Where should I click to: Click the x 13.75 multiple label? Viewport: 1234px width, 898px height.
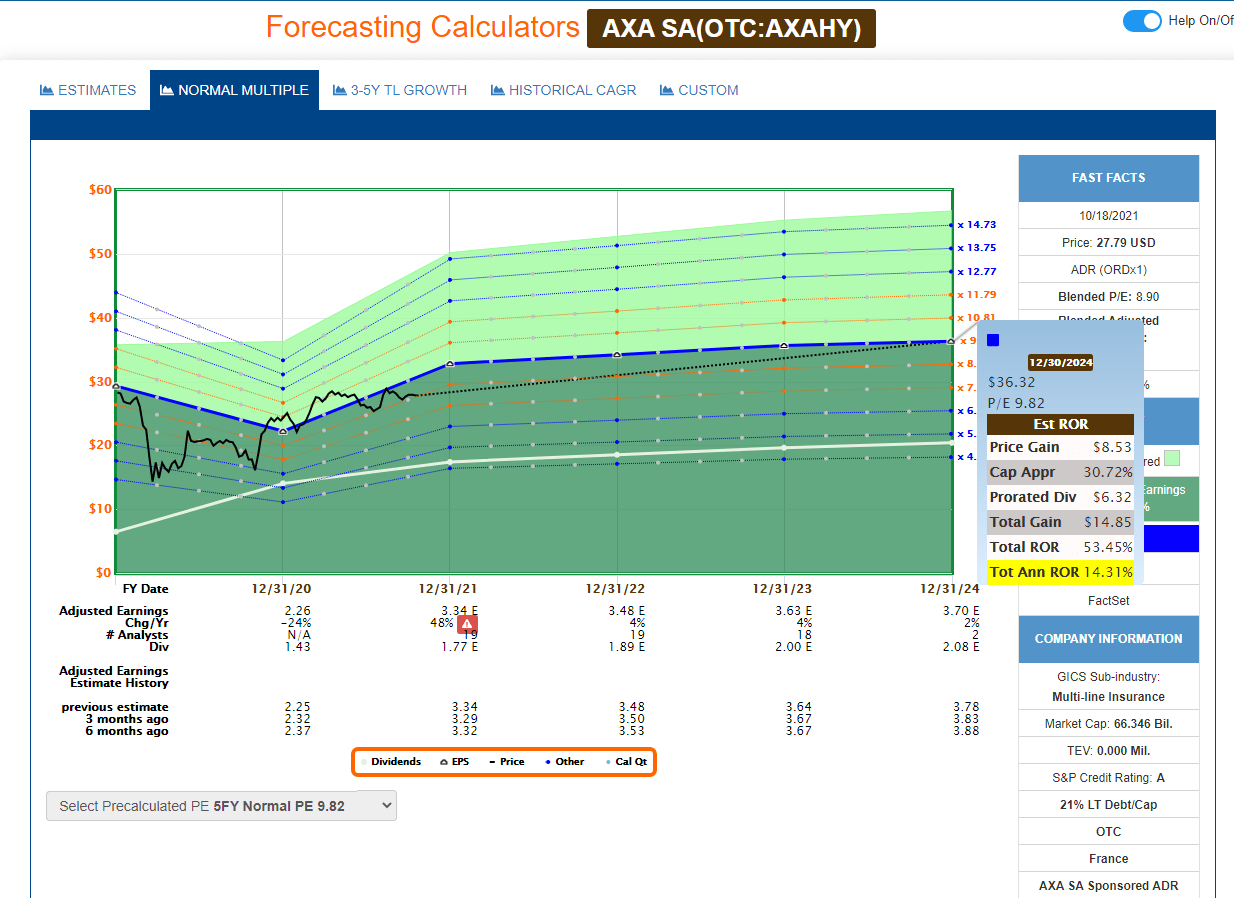tap(976, 248)
